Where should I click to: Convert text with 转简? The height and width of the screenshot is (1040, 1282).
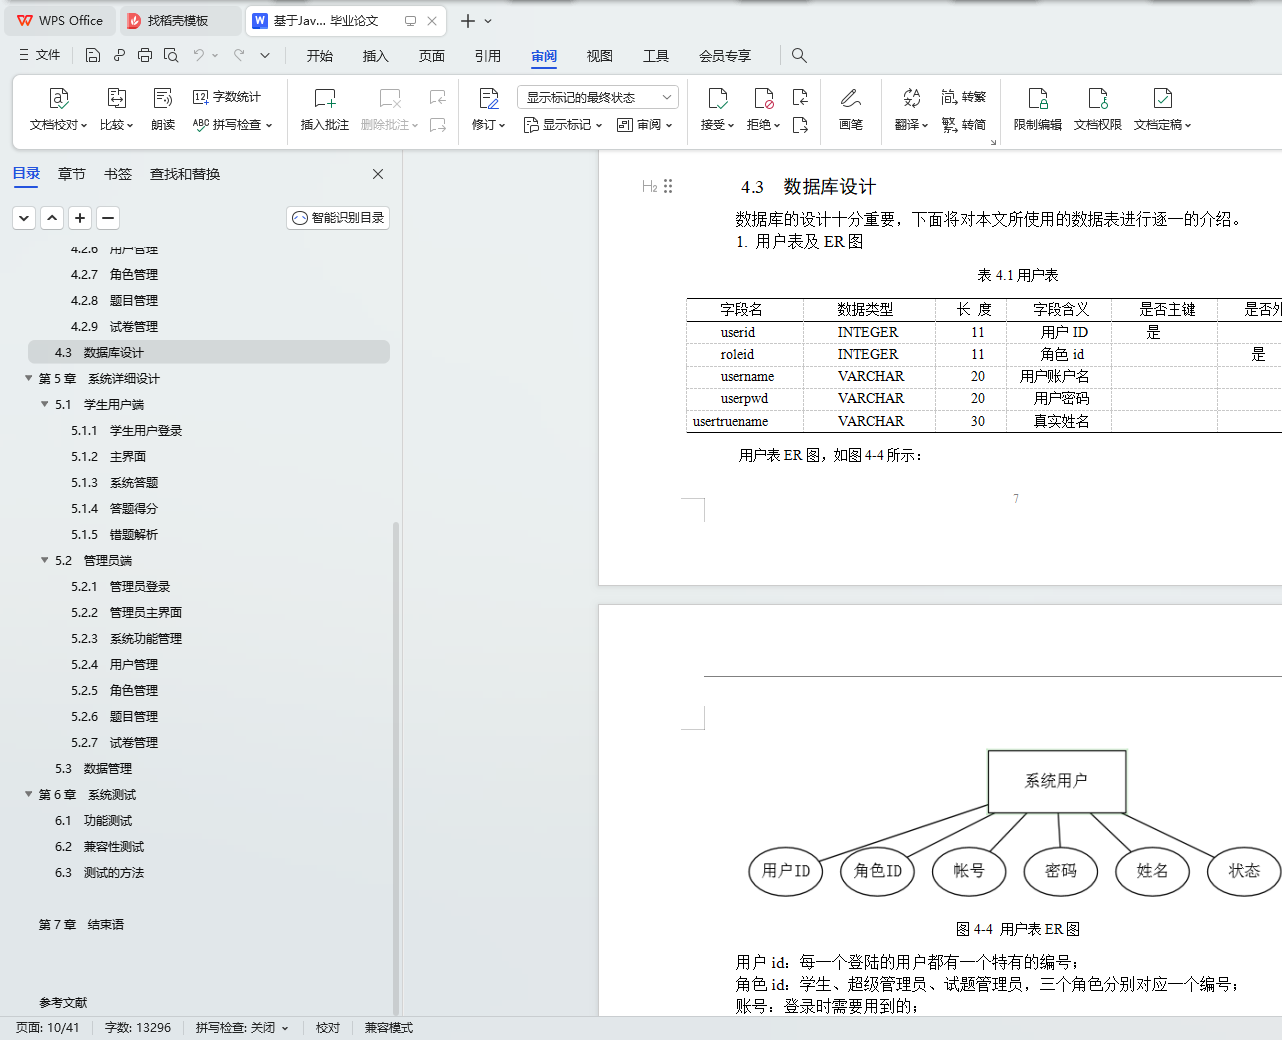click(x=964, y=125)
